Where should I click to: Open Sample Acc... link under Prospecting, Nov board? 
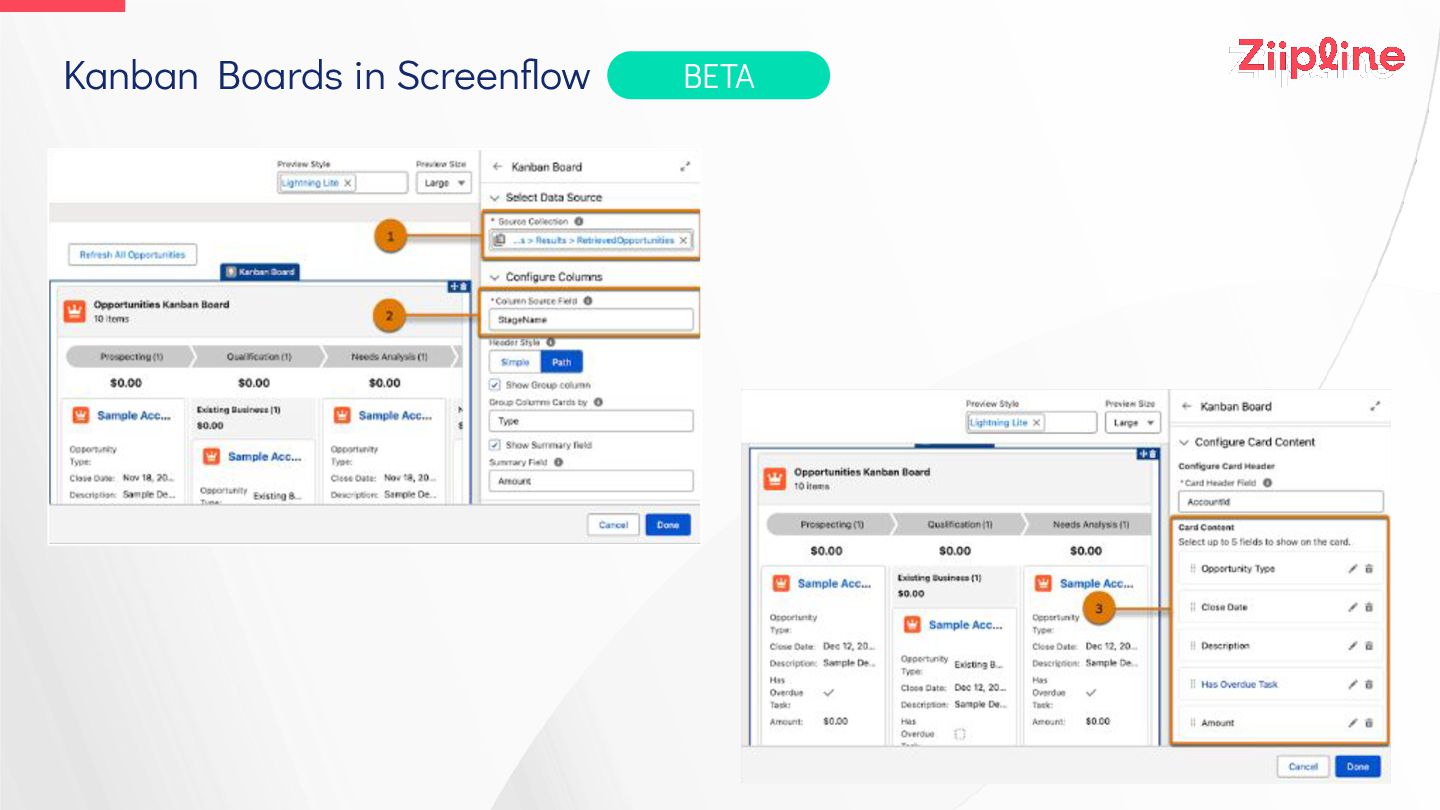click(x=133, y=415)
